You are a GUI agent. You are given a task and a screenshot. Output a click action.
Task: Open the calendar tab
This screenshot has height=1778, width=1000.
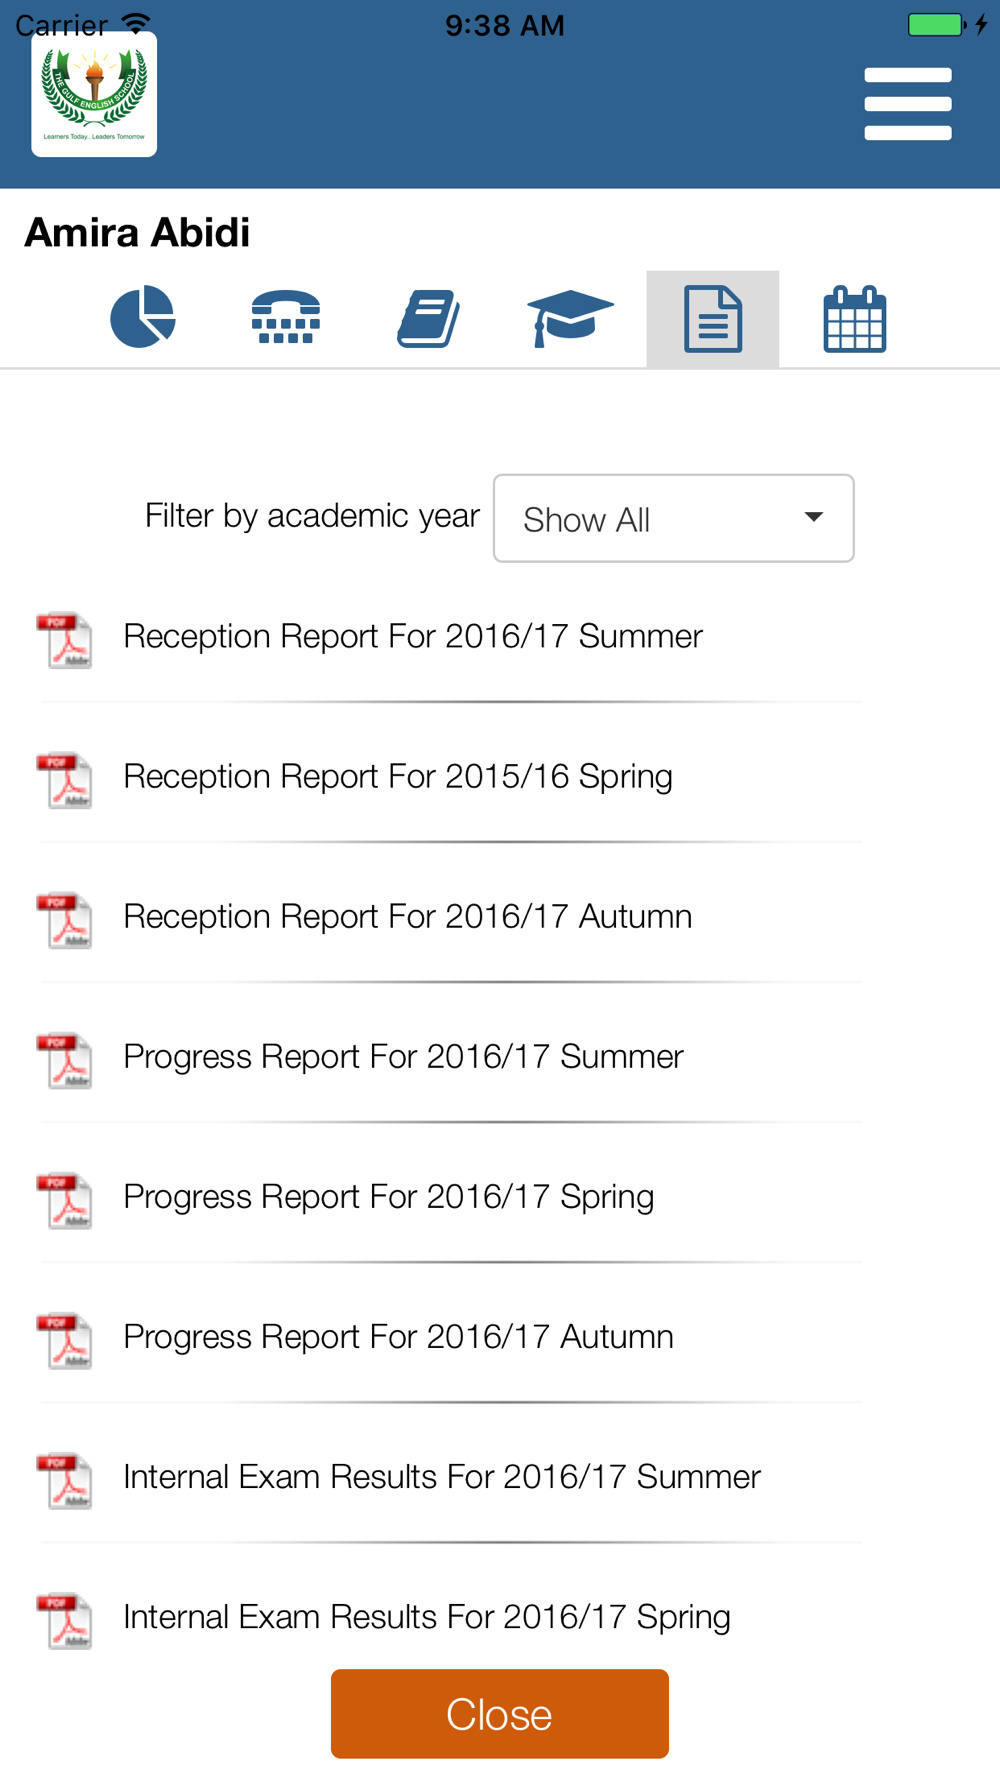click(855, 319)
